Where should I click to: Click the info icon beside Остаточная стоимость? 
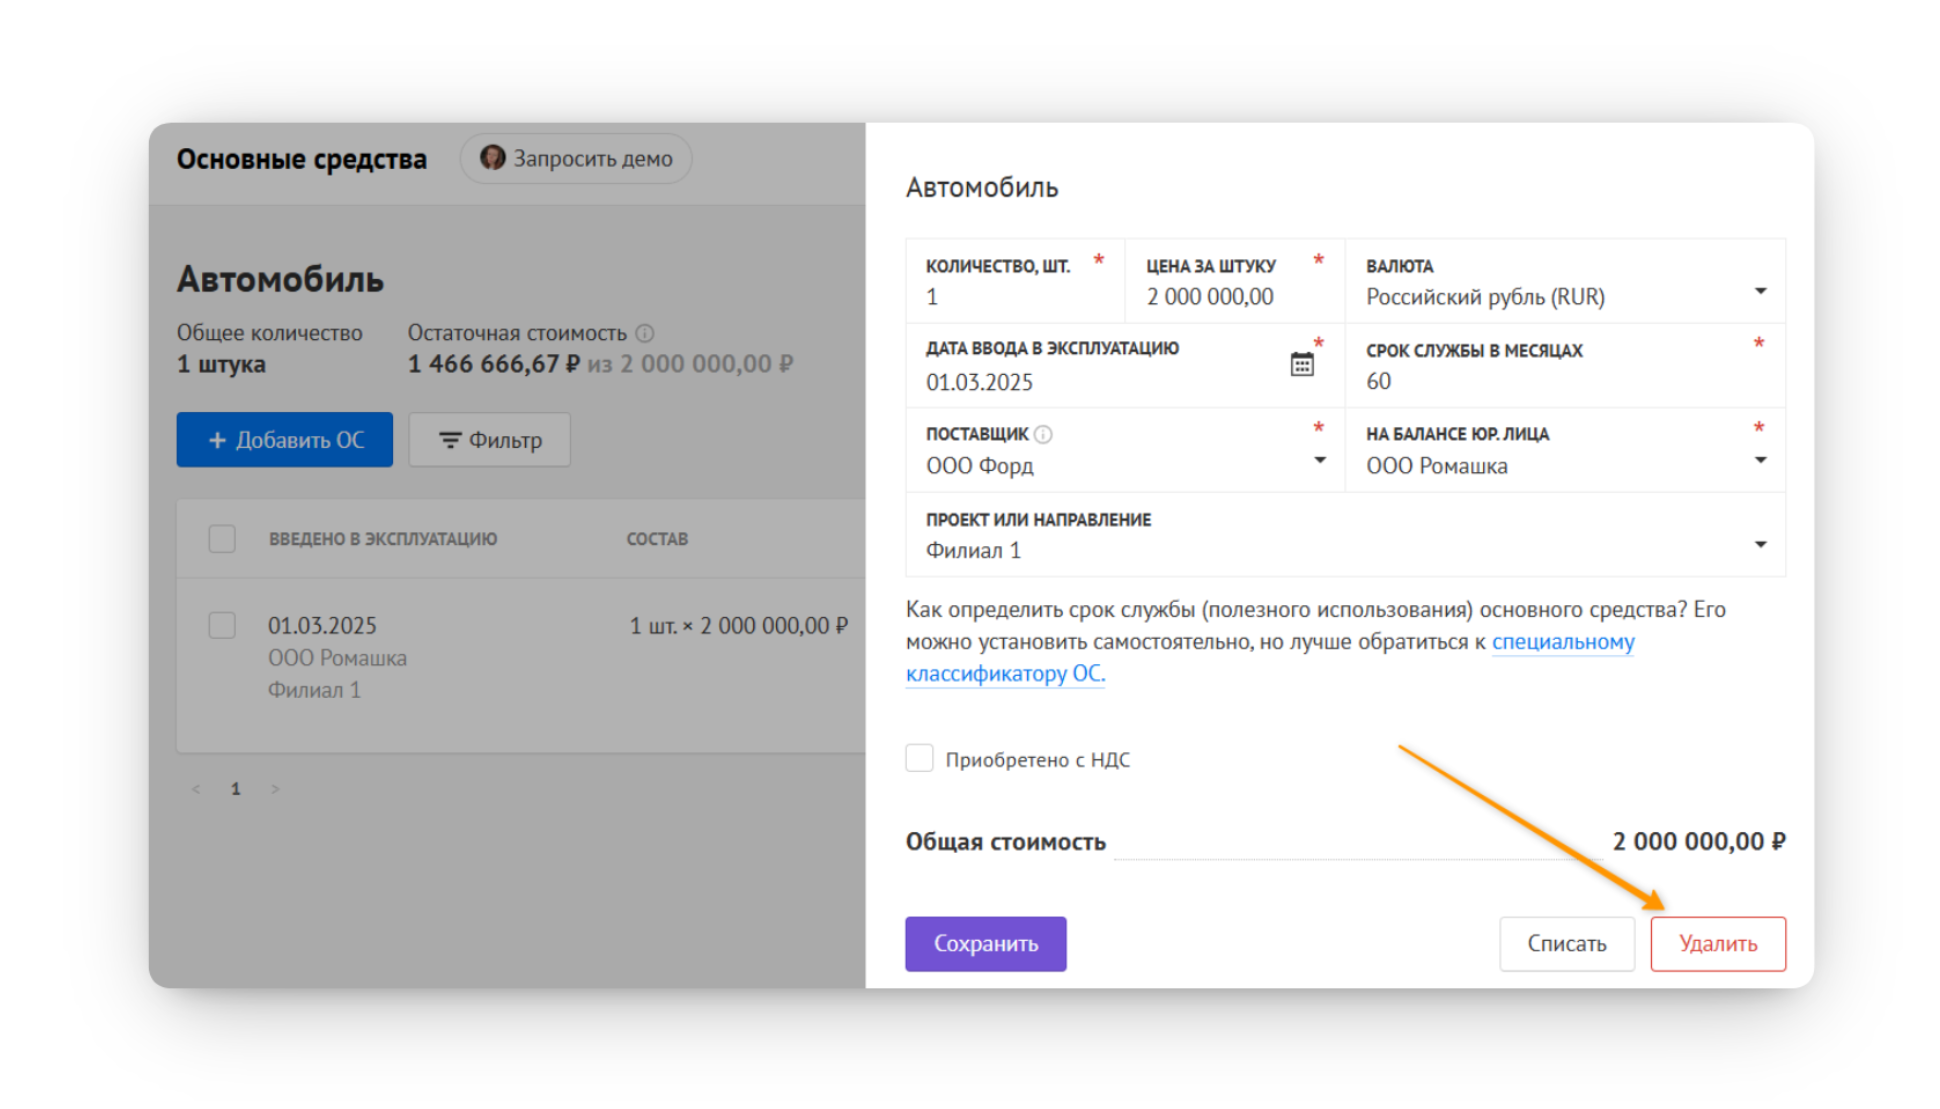pos(645,333)
